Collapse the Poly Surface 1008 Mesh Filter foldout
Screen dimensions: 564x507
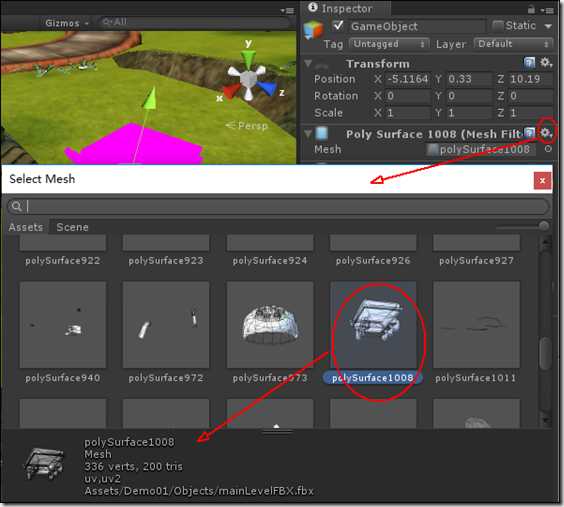(308, 134)
